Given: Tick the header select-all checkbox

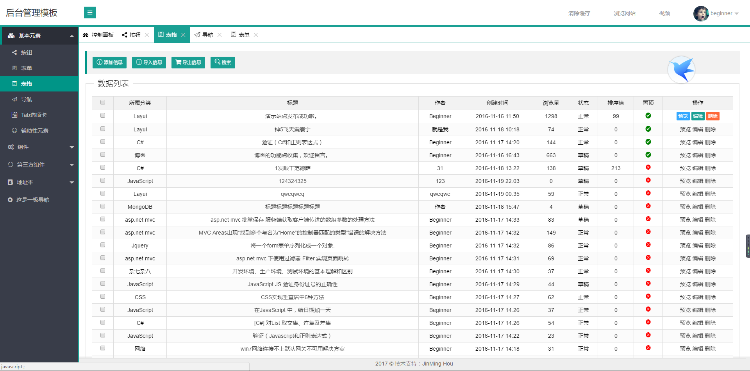Looking at the screenshot, I should 102,102.
